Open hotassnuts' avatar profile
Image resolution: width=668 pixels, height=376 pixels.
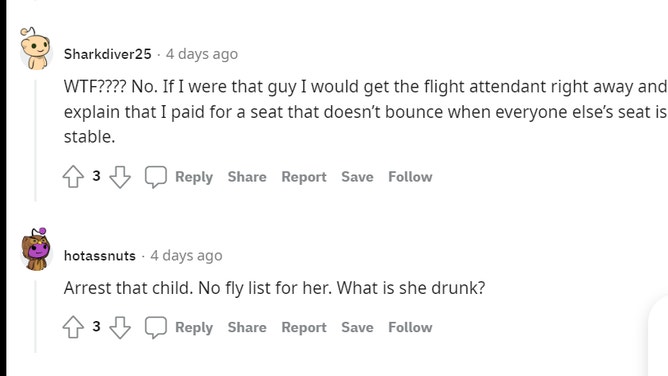coord(36,250)
